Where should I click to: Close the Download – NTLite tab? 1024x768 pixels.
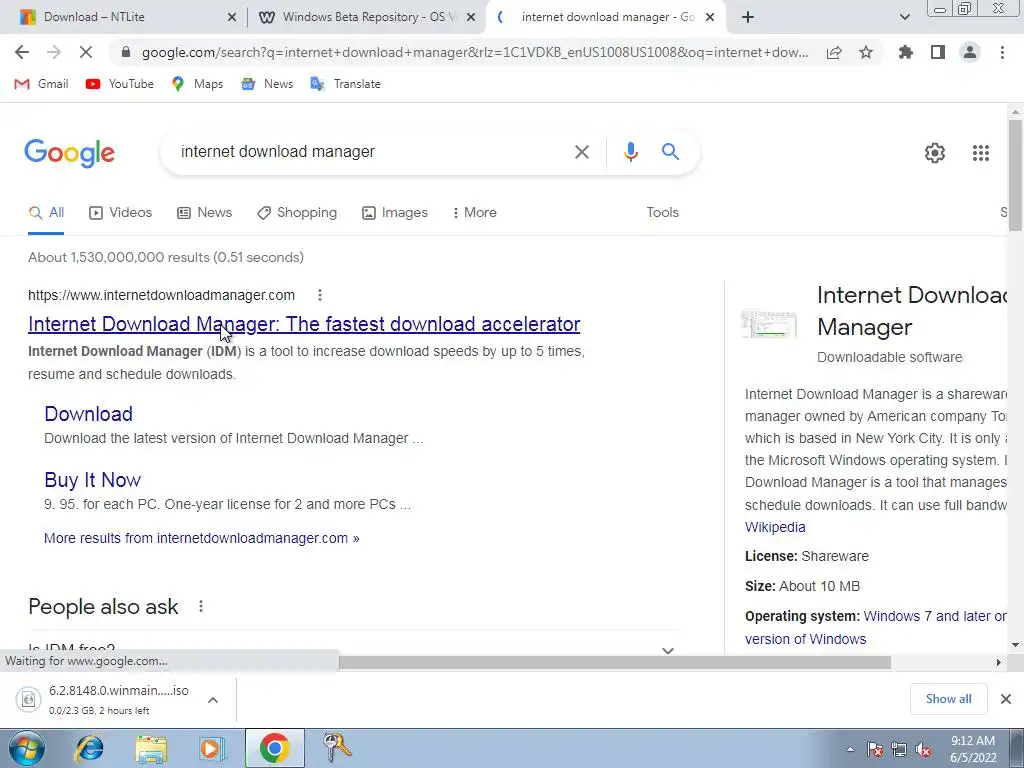[231, 17]
